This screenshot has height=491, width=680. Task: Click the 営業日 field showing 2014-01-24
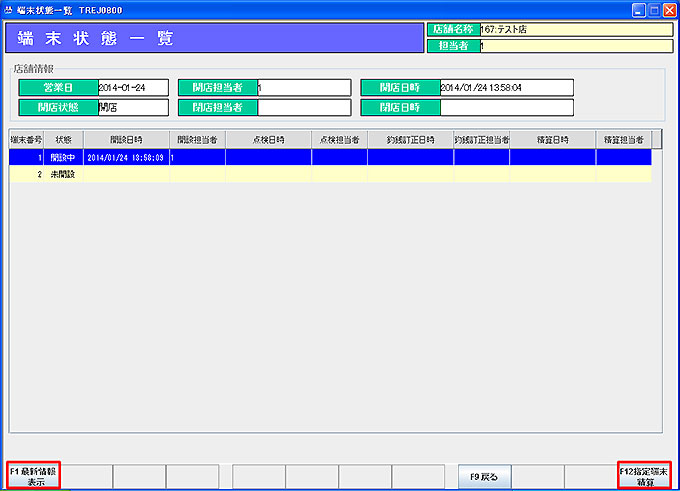pos(132,87)
